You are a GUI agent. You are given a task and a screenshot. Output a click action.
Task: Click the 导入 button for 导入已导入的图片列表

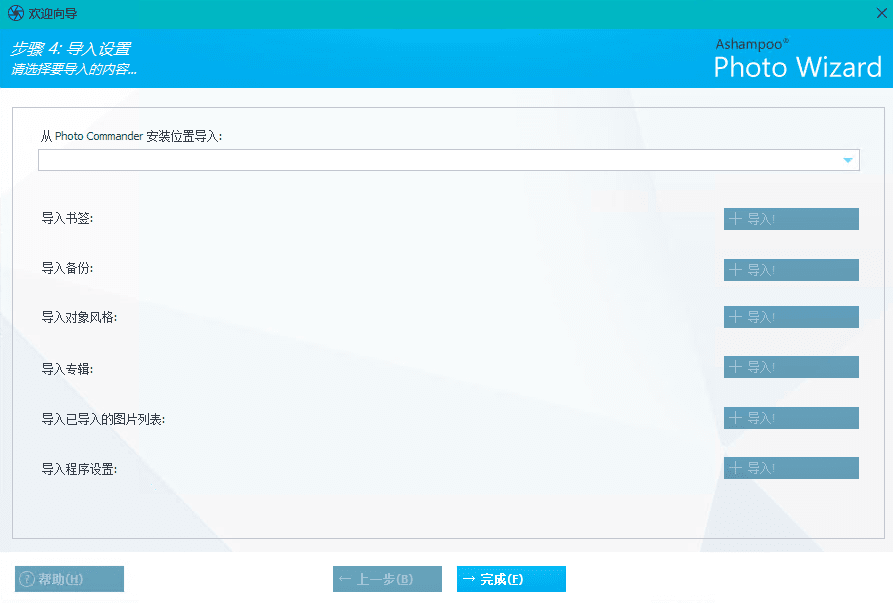(791, 418)
